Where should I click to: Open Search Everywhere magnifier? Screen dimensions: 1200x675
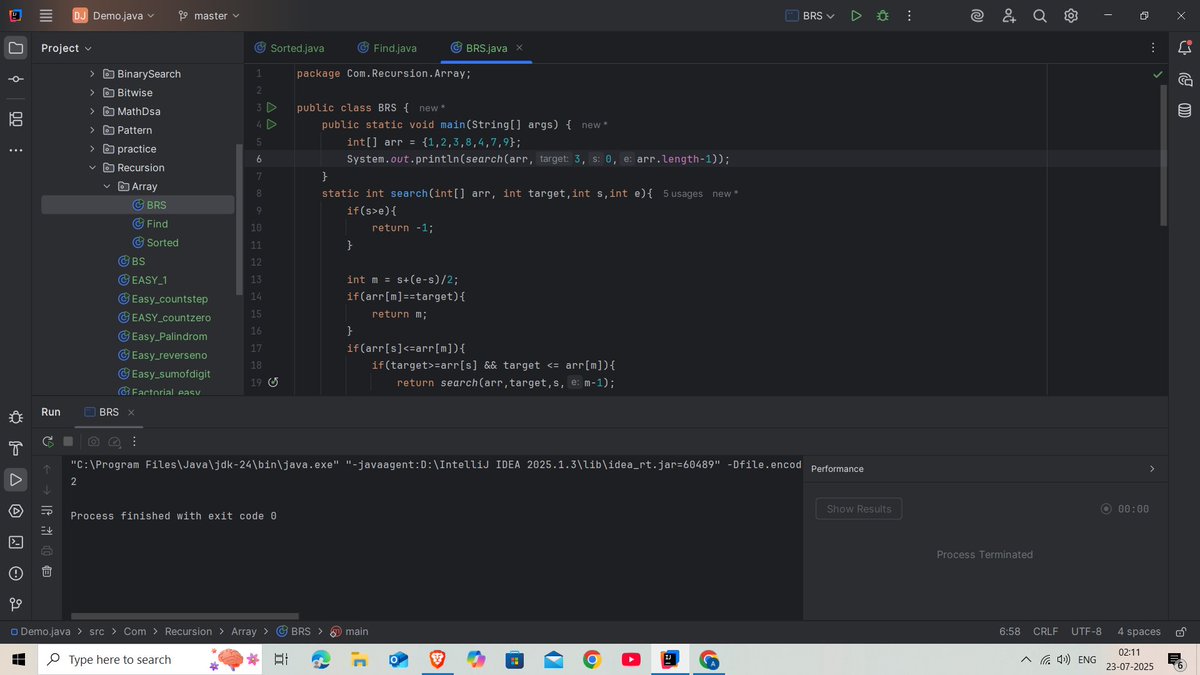point(1040,15)
